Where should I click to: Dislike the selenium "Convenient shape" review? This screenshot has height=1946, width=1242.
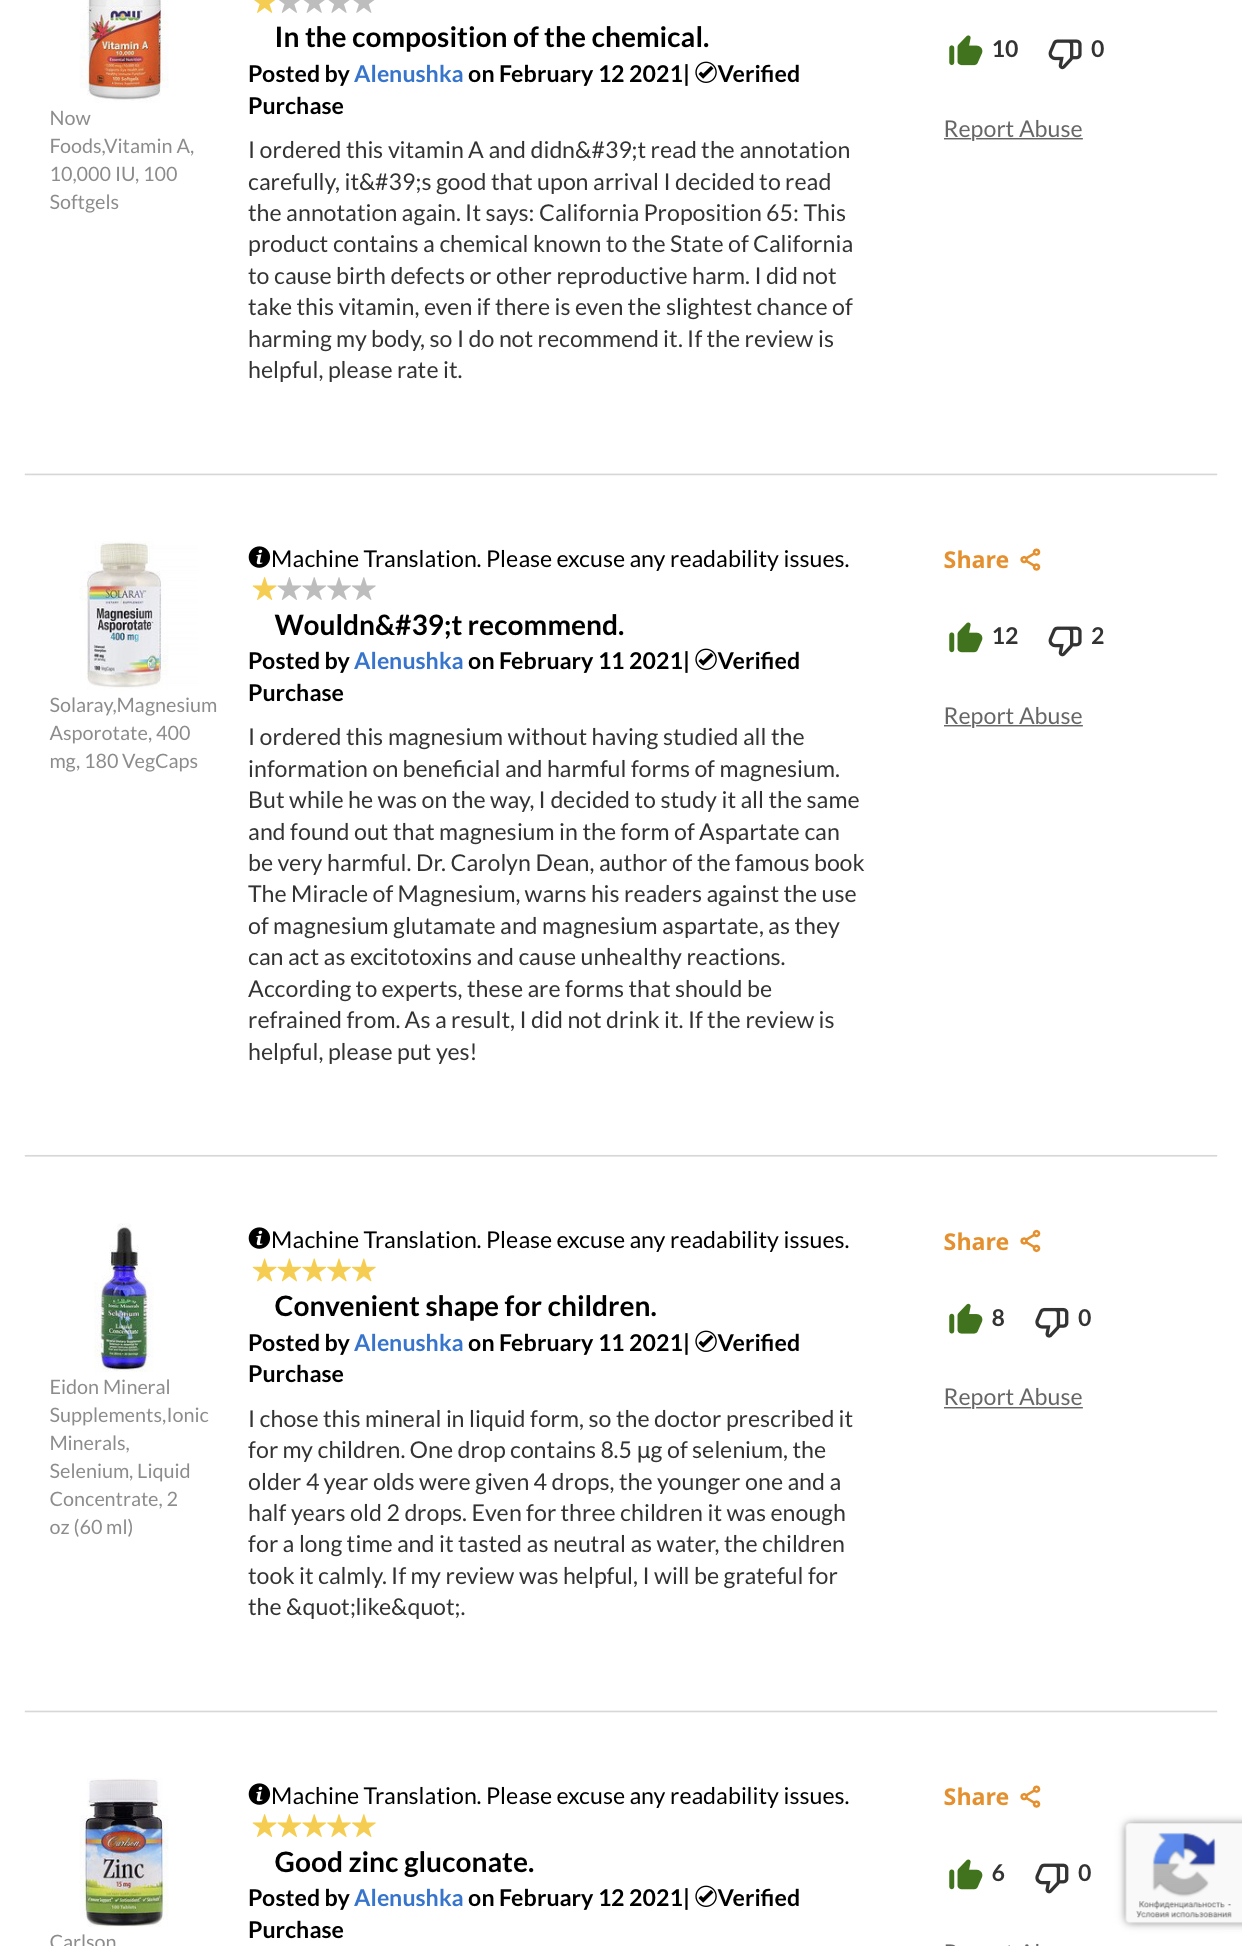pos(1052,1321)
